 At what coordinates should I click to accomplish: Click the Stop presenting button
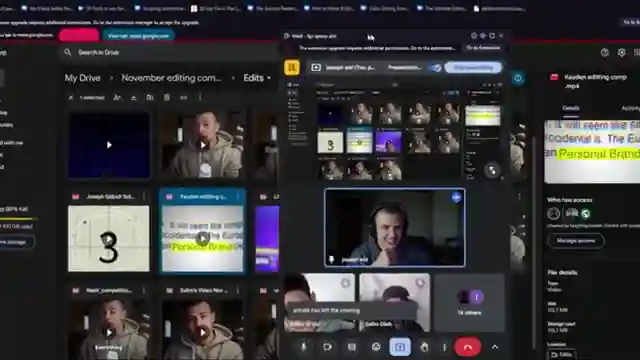click(473, 67)
